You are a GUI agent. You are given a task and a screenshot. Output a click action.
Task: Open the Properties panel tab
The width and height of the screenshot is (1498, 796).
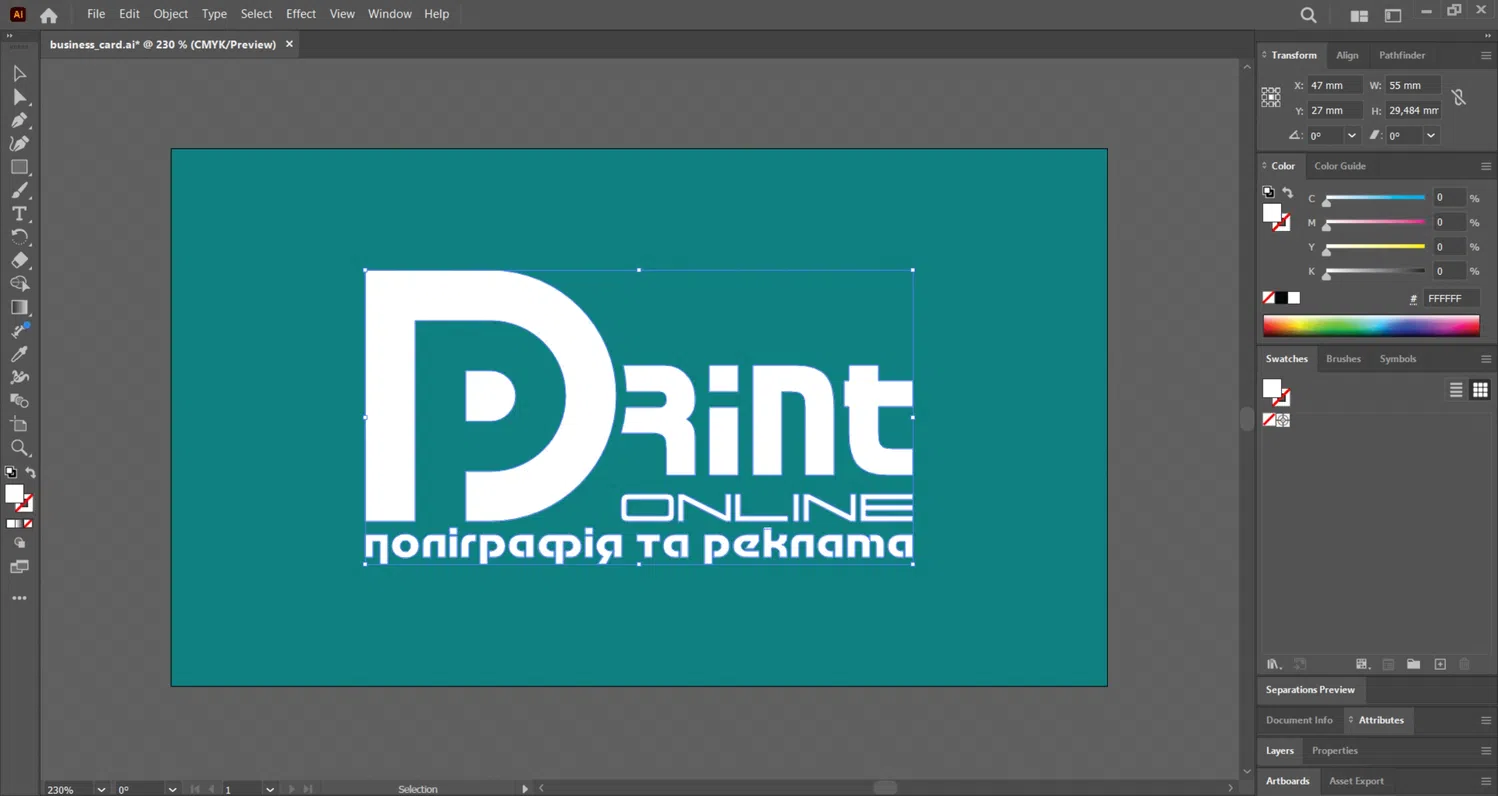click(x=1334, y=750)
